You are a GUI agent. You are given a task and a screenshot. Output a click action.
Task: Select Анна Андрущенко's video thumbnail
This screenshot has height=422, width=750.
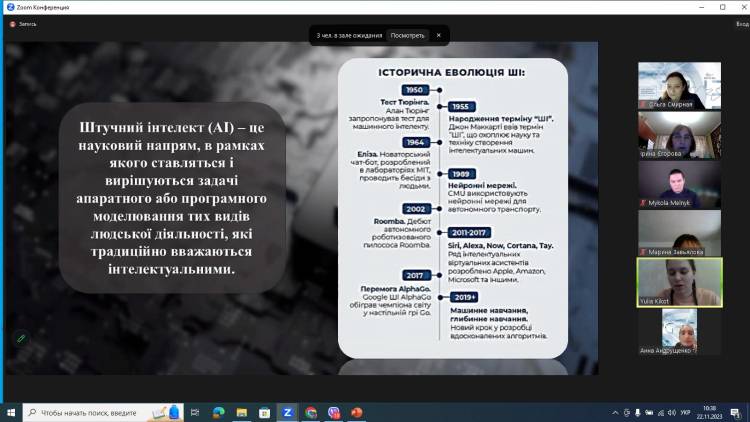[679, 331]
